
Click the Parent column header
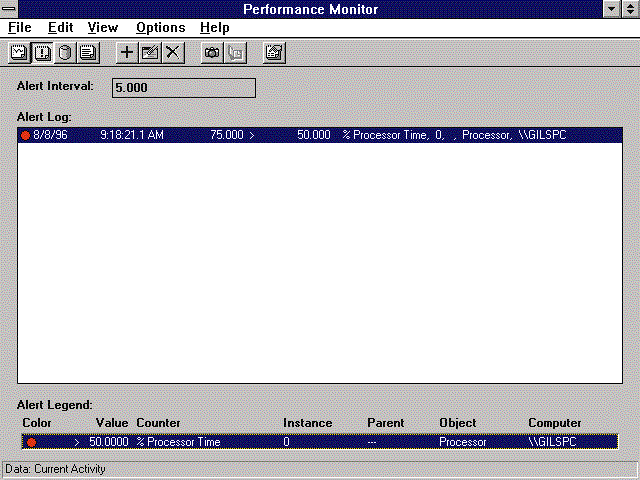[x=386, y=423]
